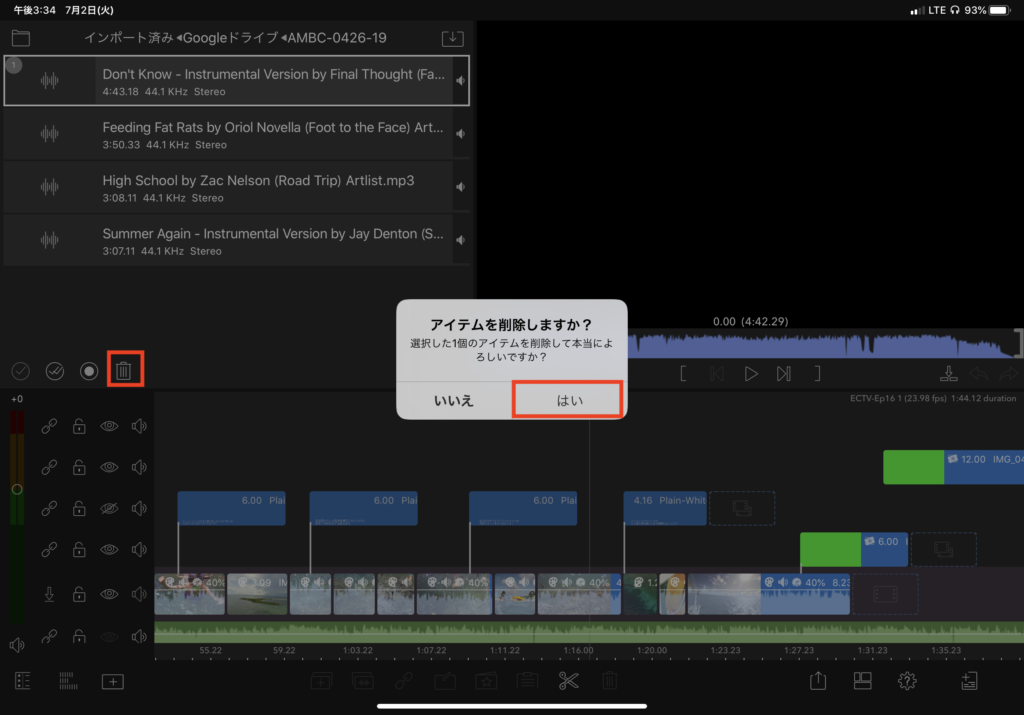Screen dimensions: 1024x715
Task: Show the hidden third track
Action: tap(109, 509)
